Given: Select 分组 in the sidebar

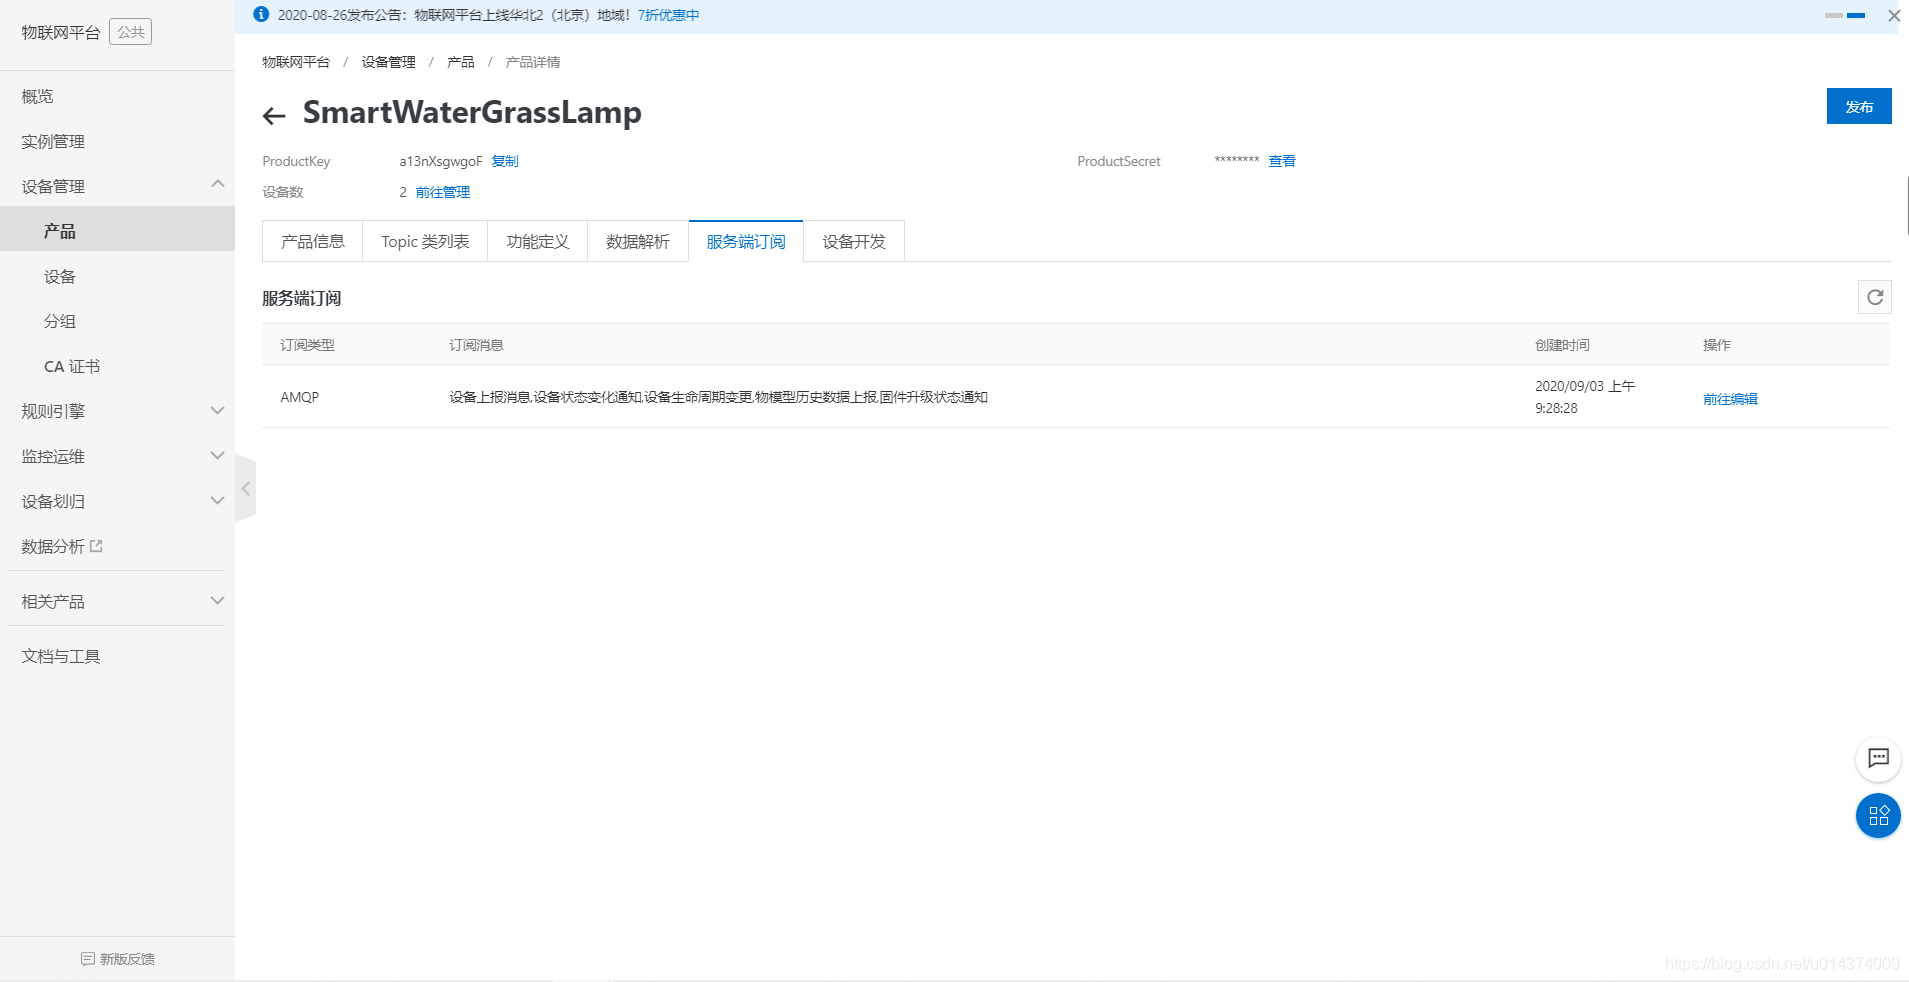Looking at the screenshot, I should pyautogui.click(x=60, y=321).
